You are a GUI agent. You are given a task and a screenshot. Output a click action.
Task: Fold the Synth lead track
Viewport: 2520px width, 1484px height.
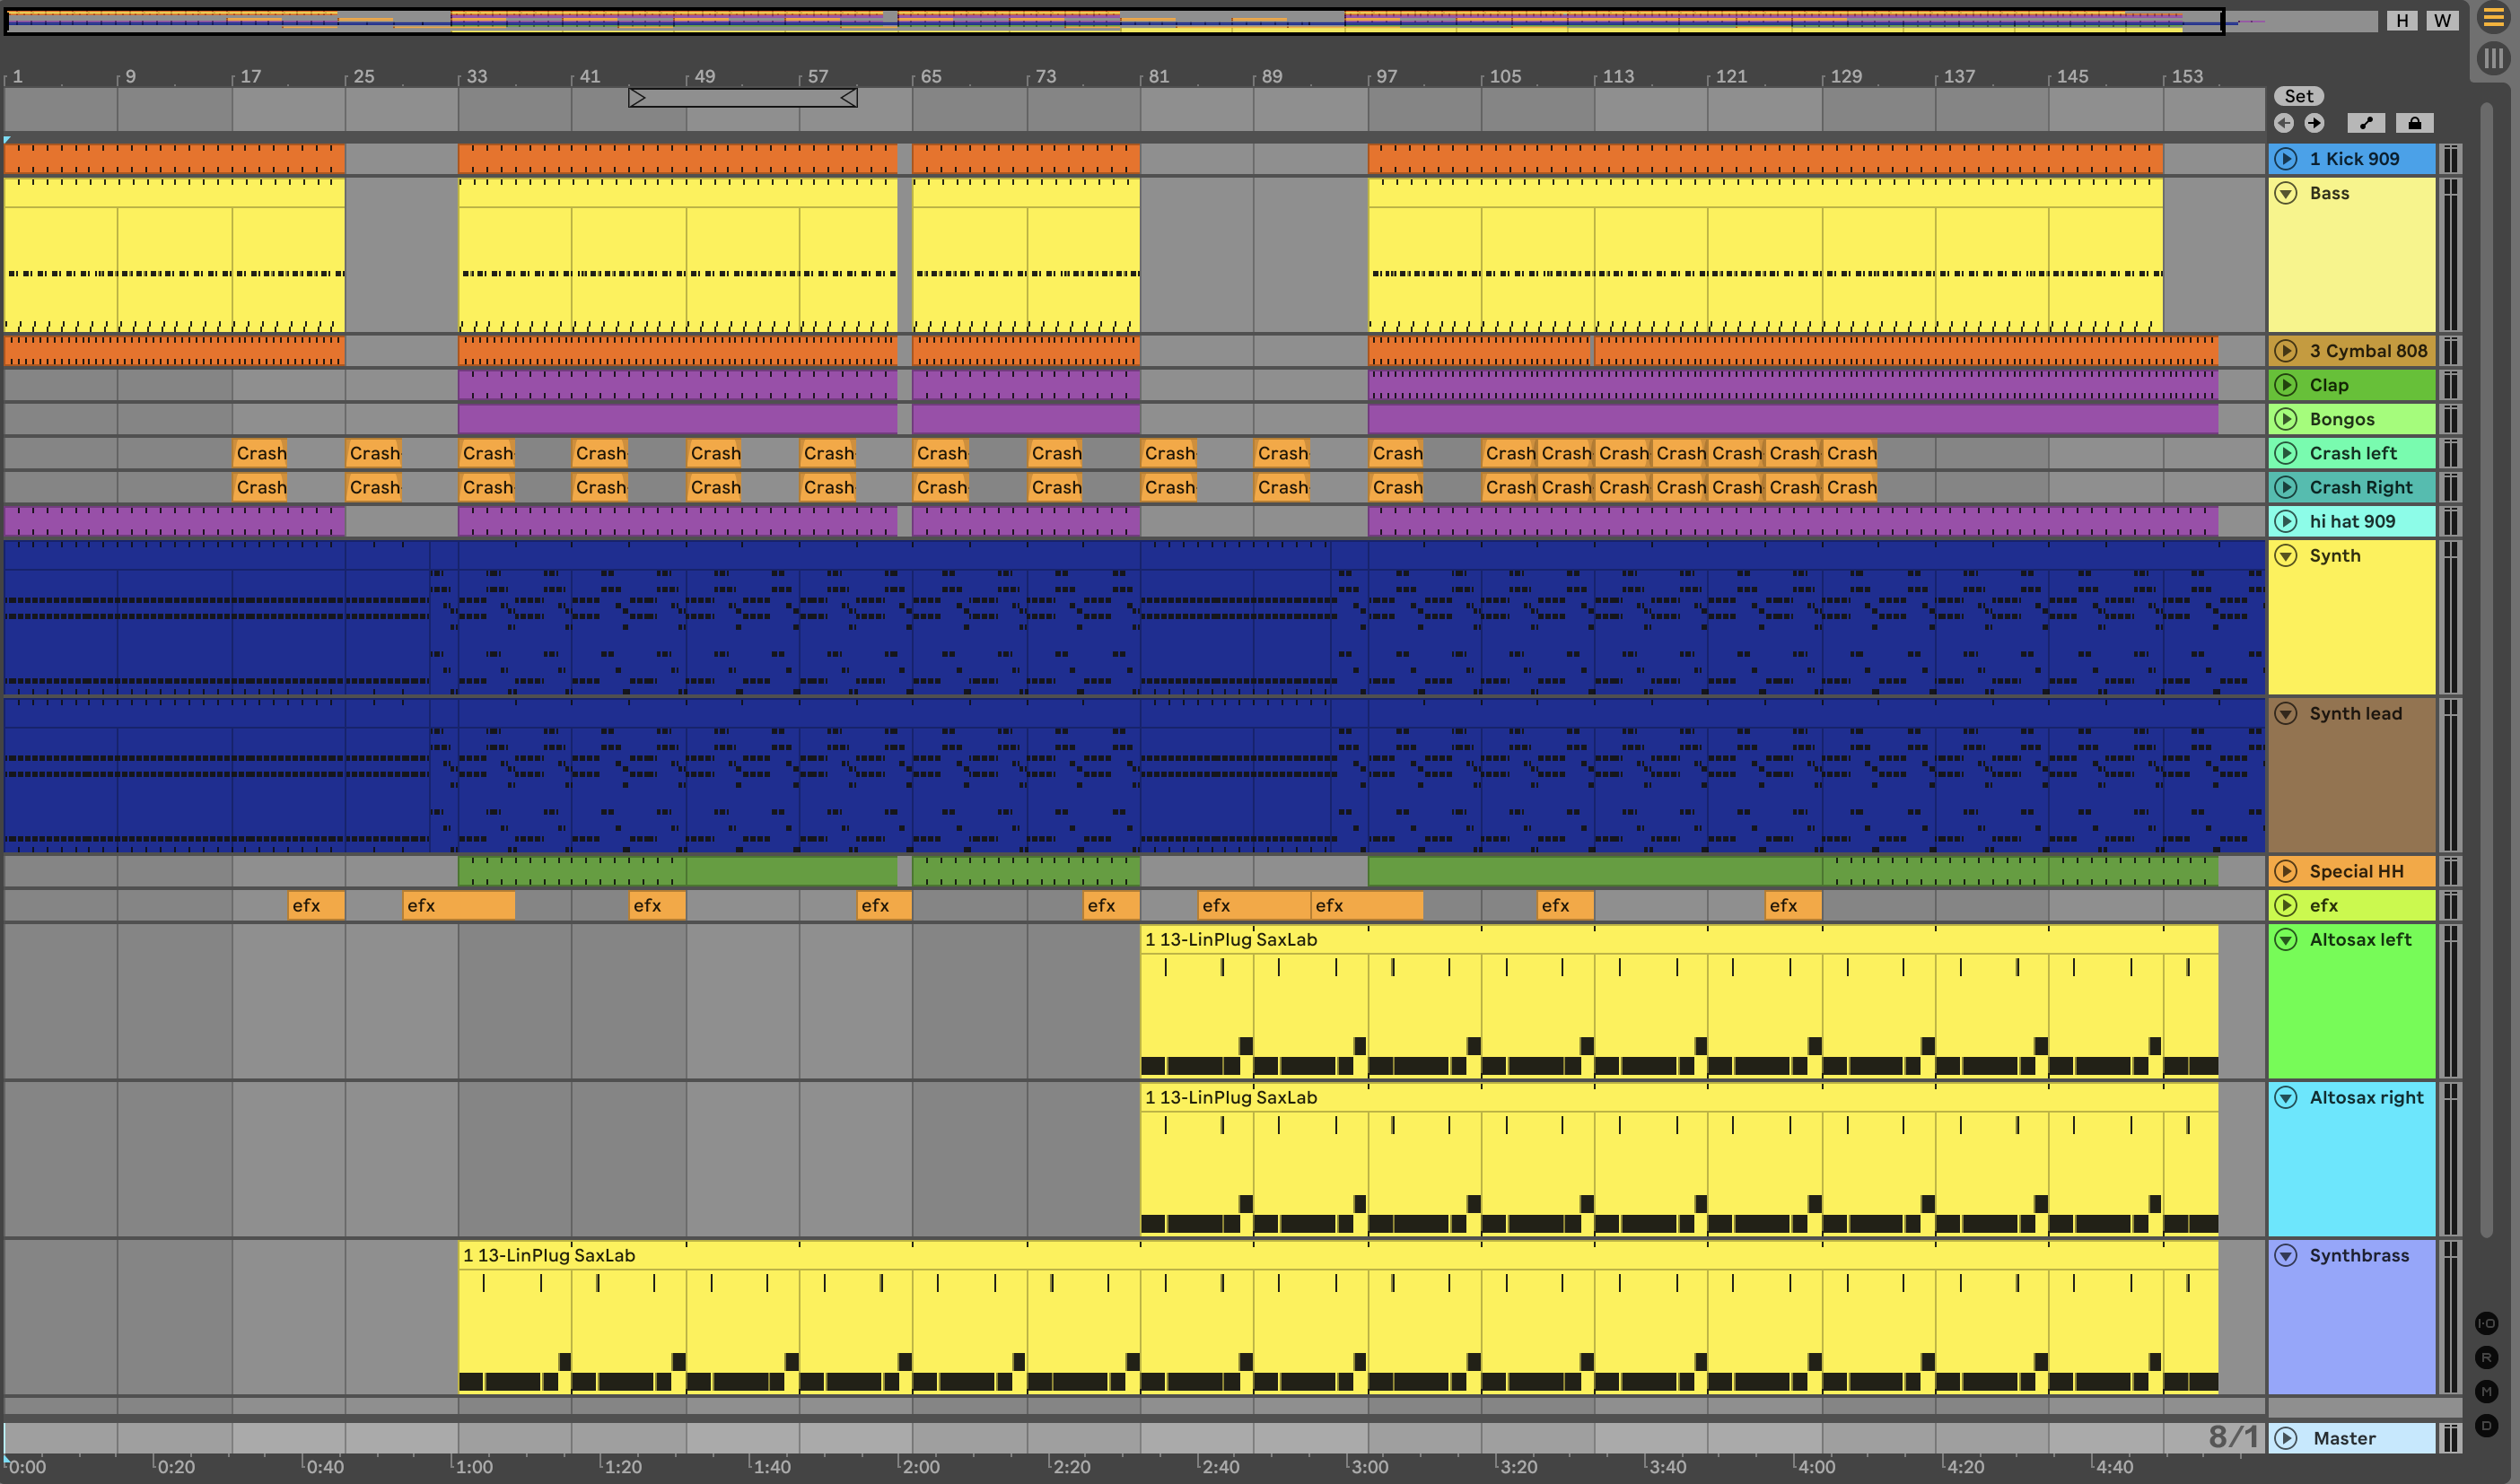2286,713
